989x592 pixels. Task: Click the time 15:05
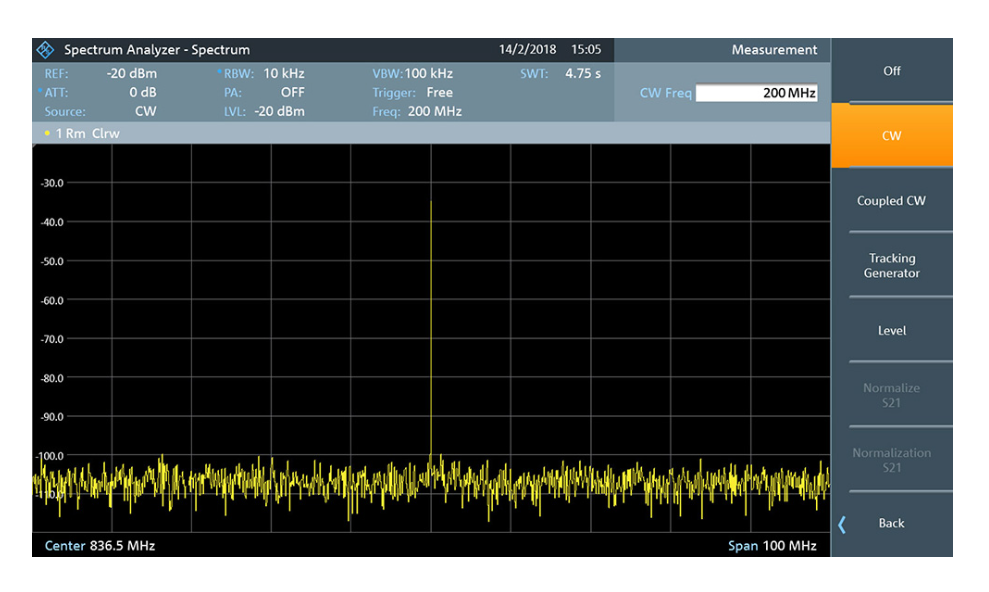click(x=586, y=49)
